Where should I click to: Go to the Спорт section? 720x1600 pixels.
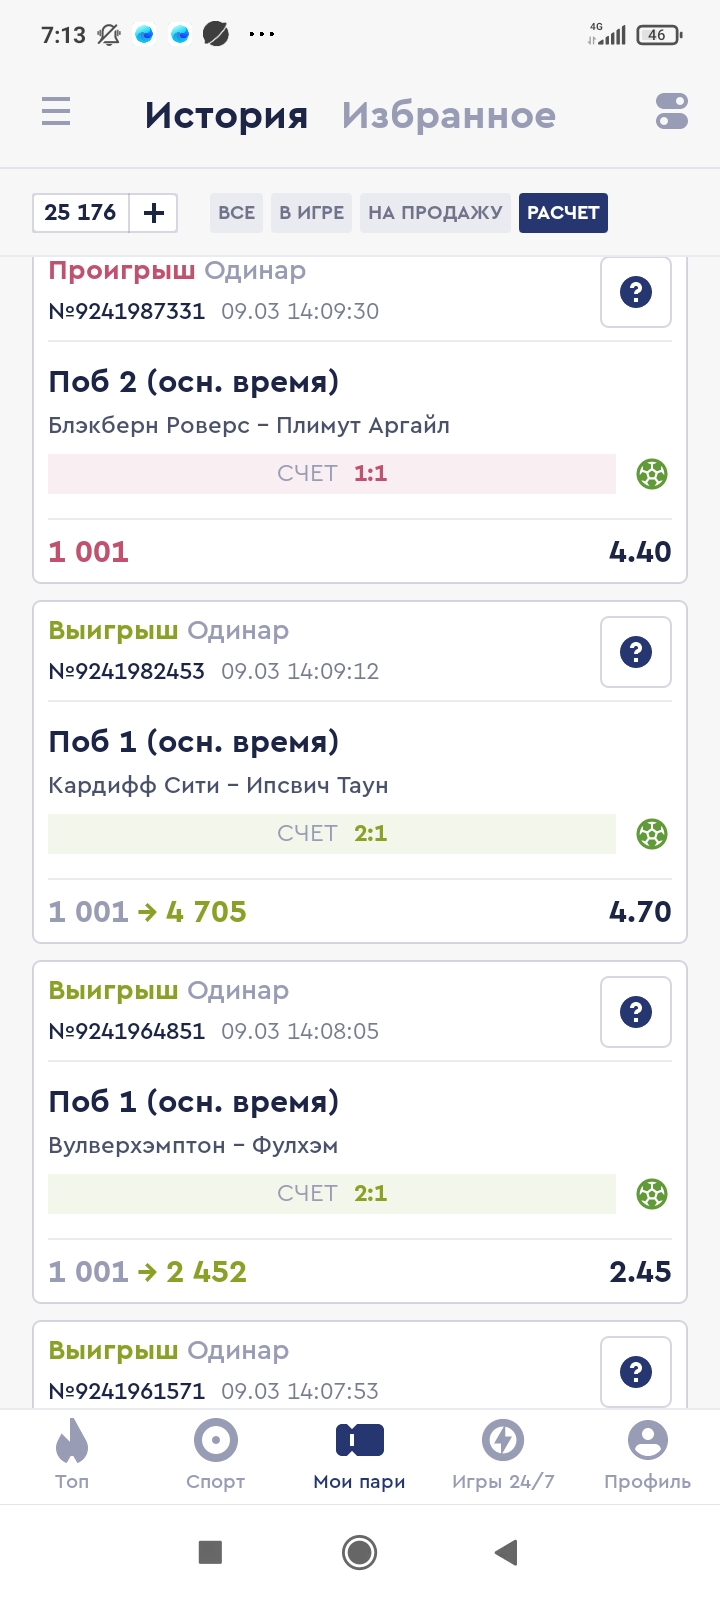click(x=215, y=1455)
